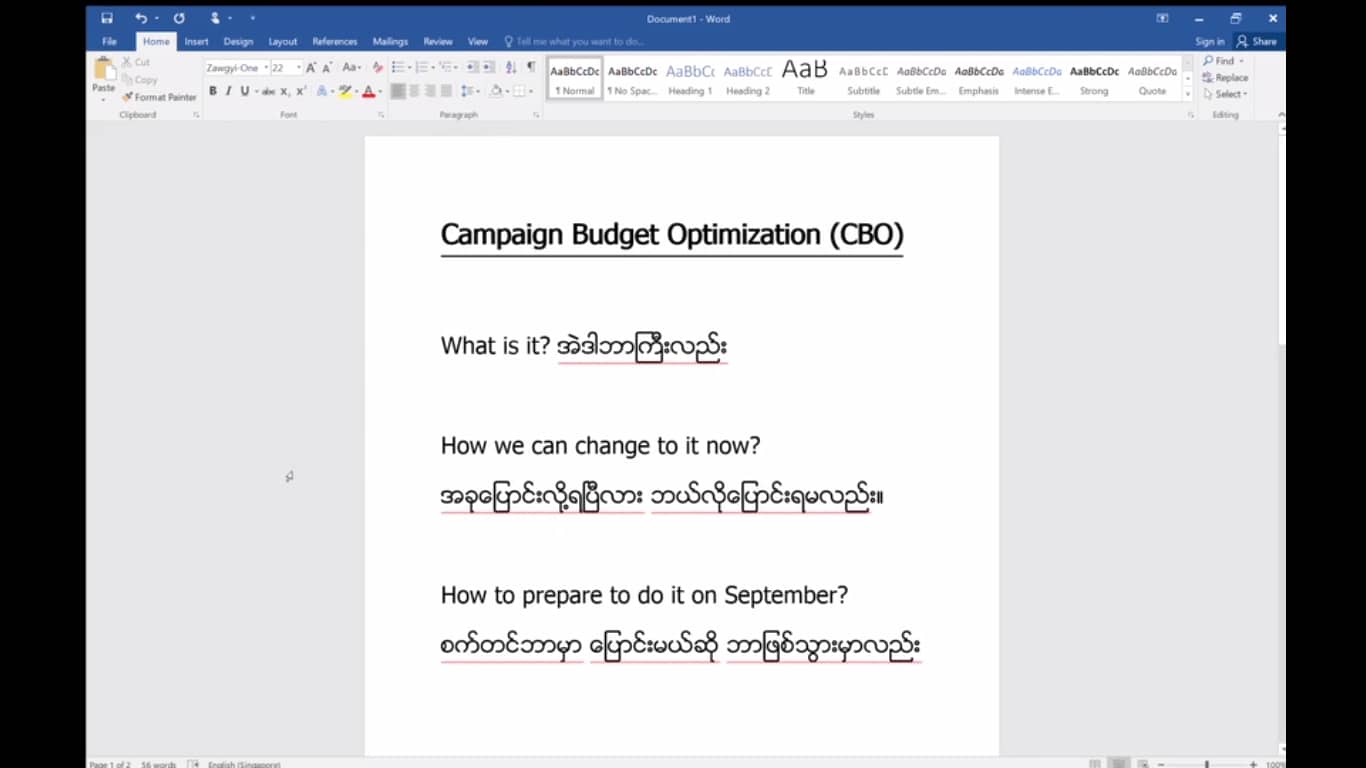Apply the paragraph Shading color
1366x768 pixels.
(x=495, y=91)
